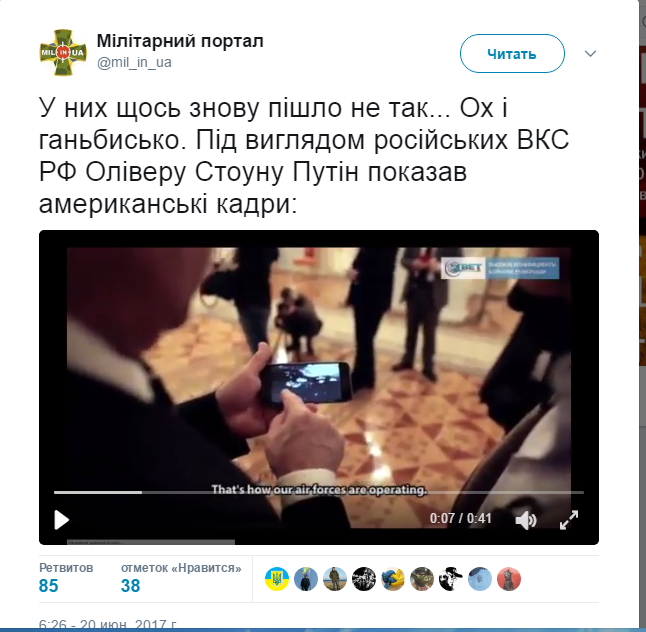Click the Читать follow button
Image resolution: width=646 pixels, height=632 pixels.
(x=512, y=54)
